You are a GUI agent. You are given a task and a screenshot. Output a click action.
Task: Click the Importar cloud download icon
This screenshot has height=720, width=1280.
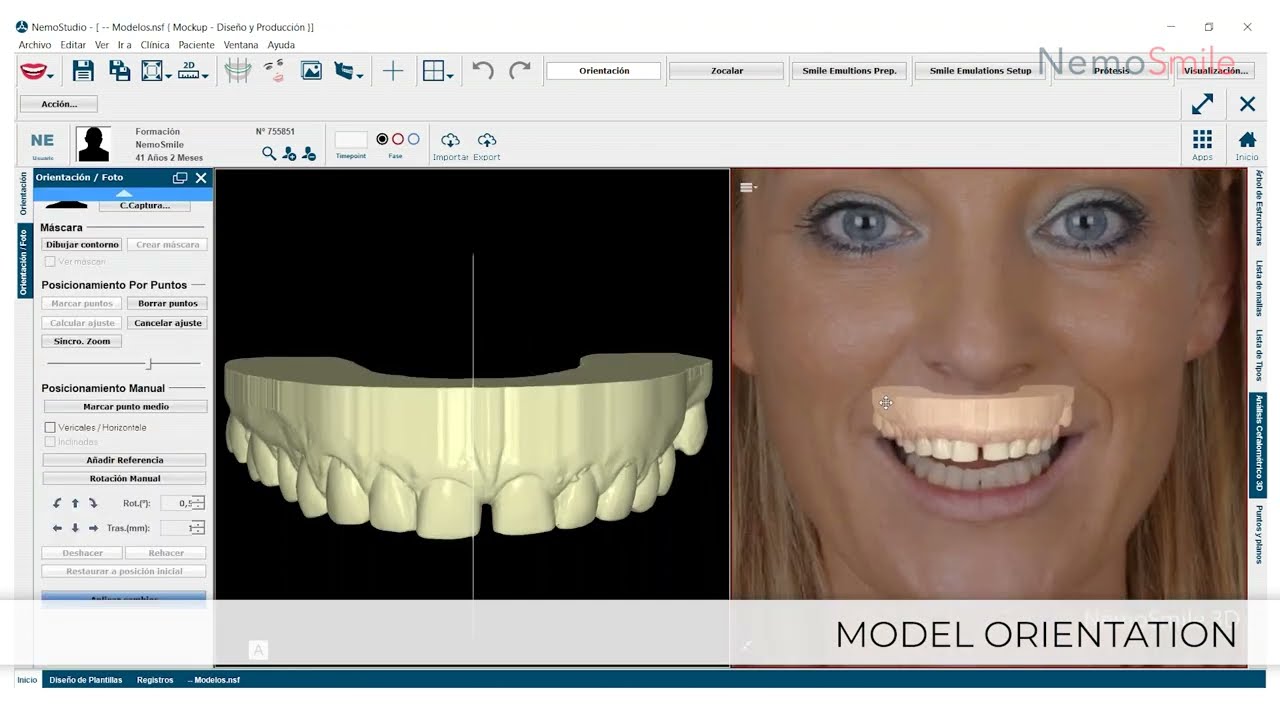[450, 140]
